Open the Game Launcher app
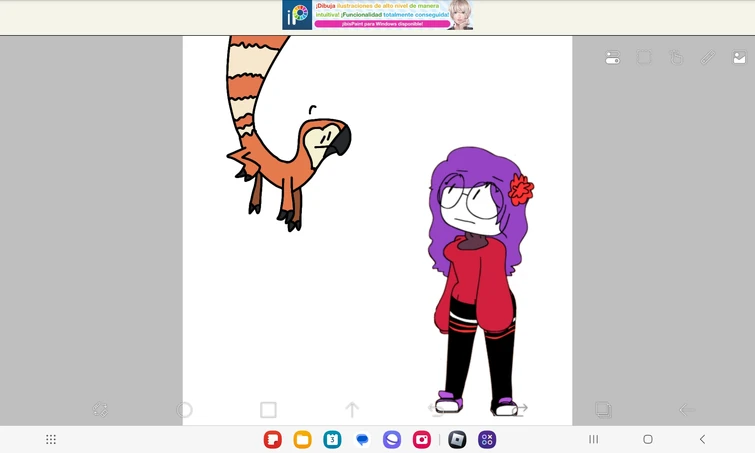Screen dimensions: 755x453 (487, 439)
